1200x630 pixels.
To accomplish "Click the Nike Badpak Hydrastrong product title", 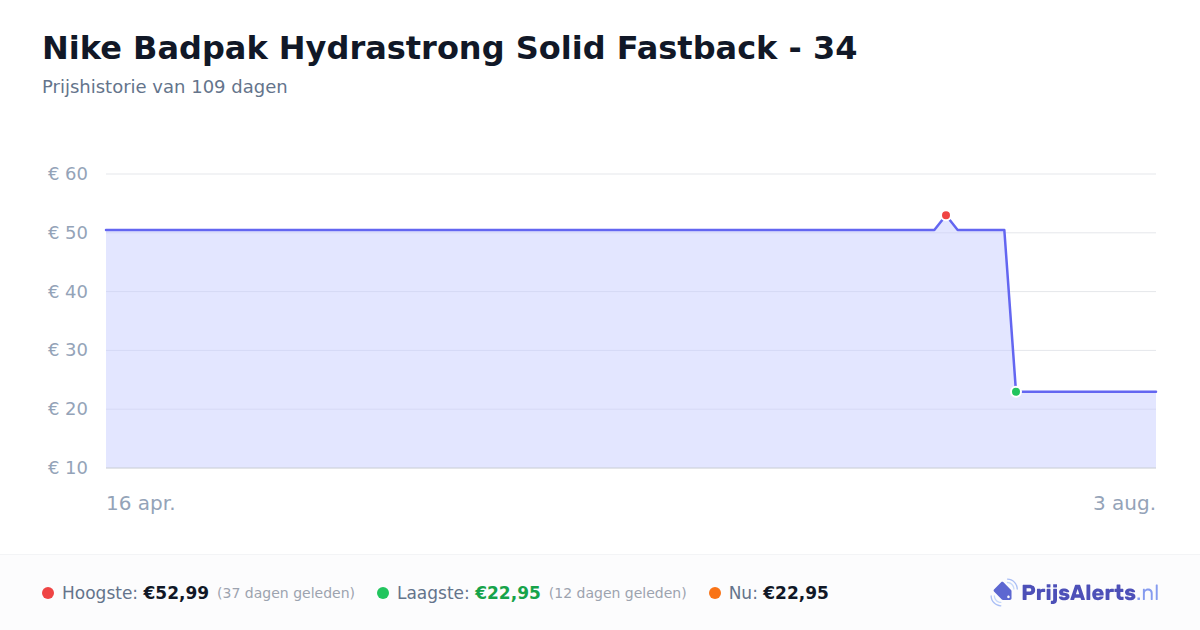I will point(449,48).
